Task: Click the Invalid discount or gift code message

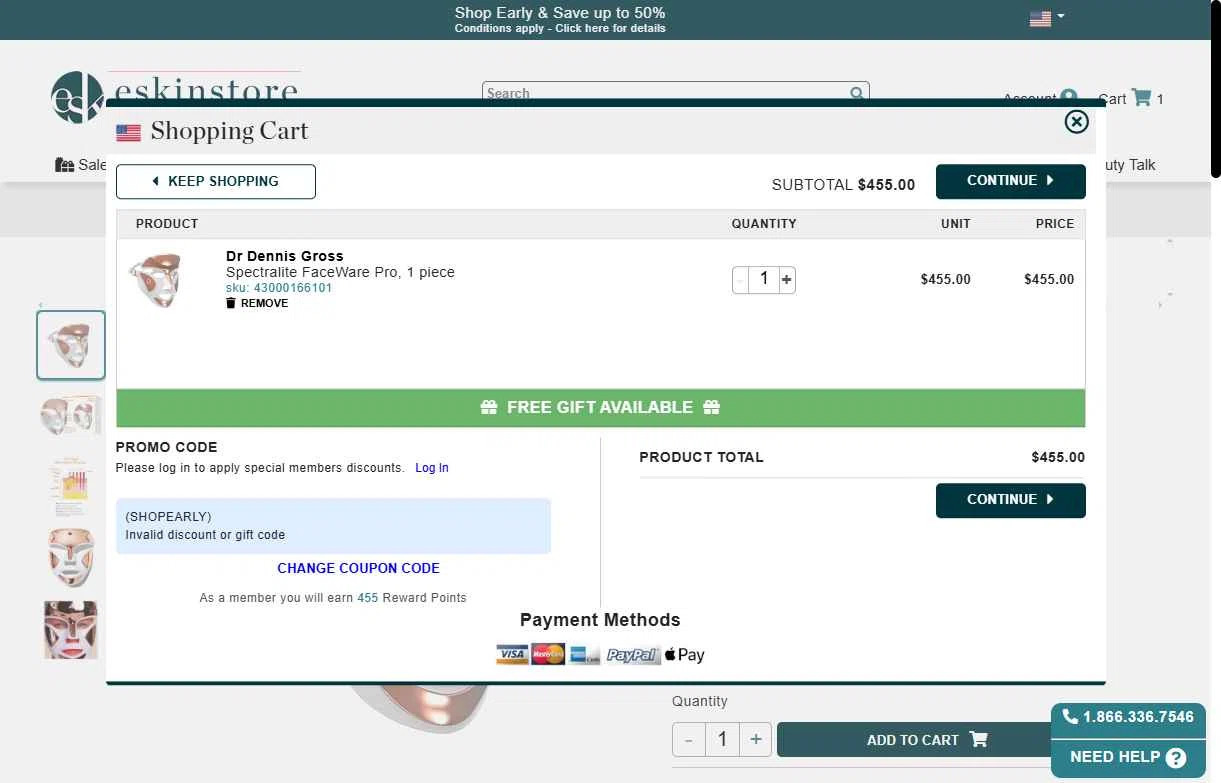Action: (x=205, y=535)
